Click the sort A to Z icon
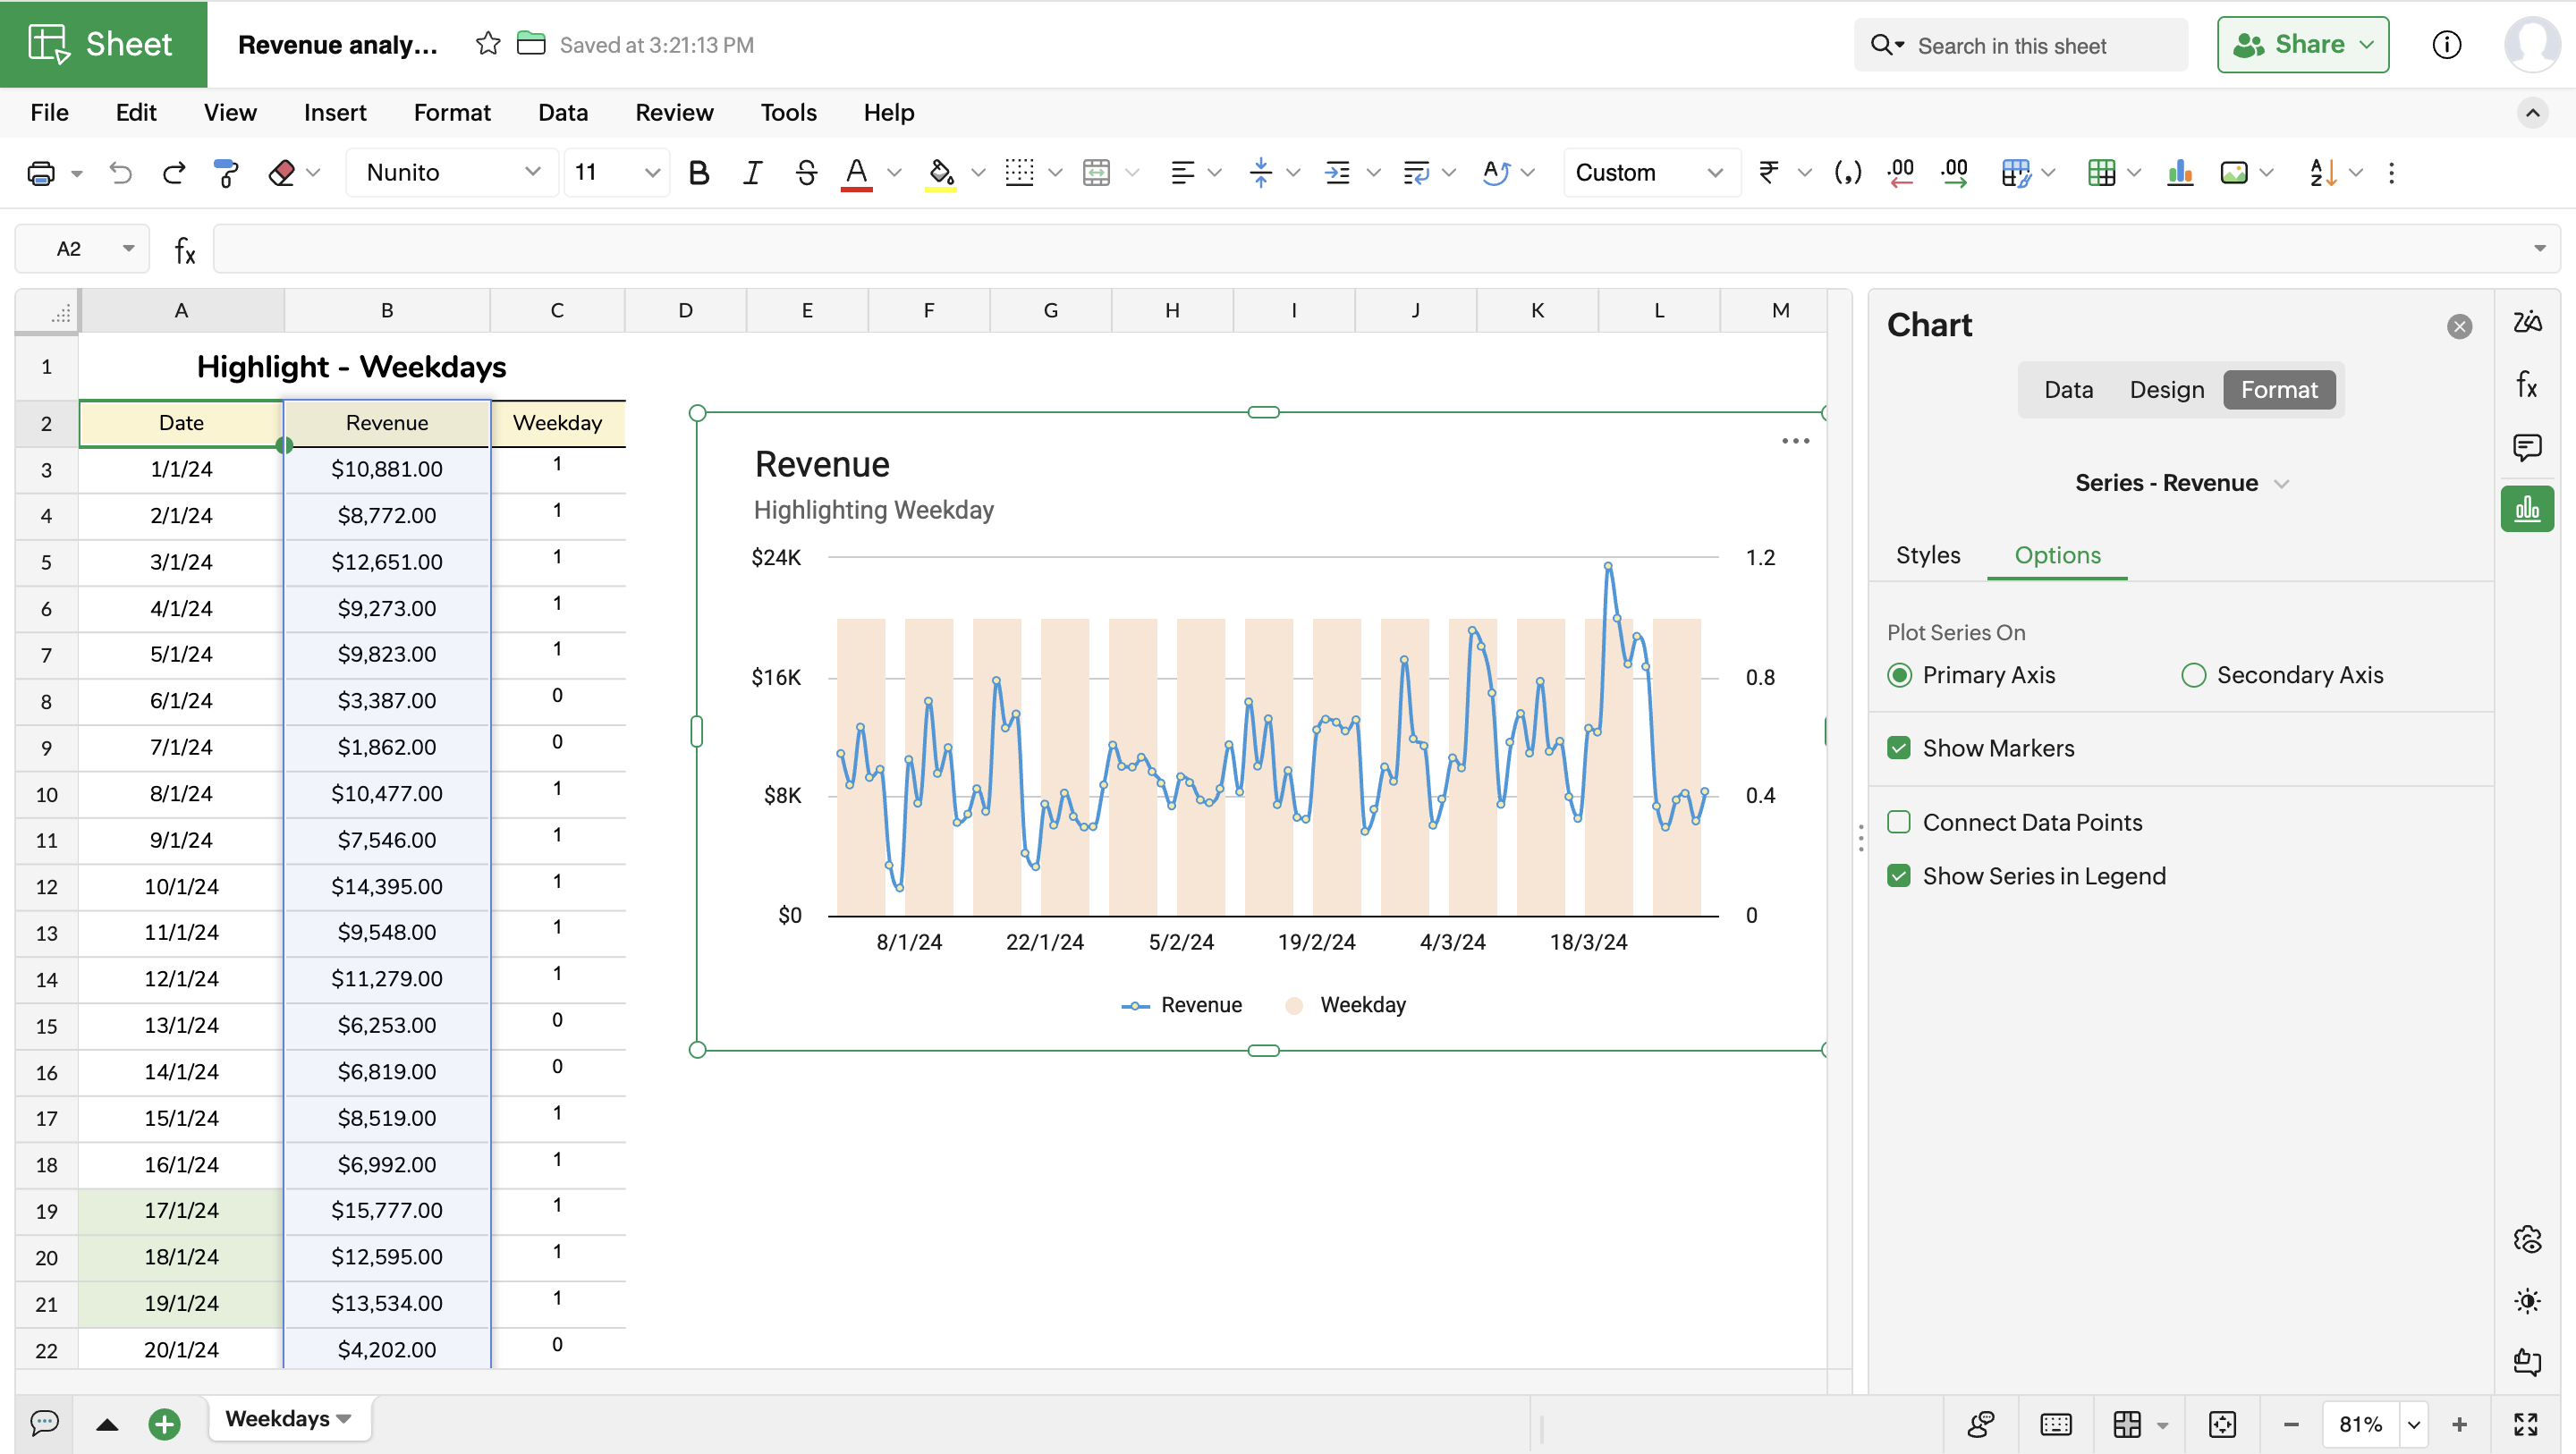The width and height of the screenshot is (2576, 1454). (2322, 173)
